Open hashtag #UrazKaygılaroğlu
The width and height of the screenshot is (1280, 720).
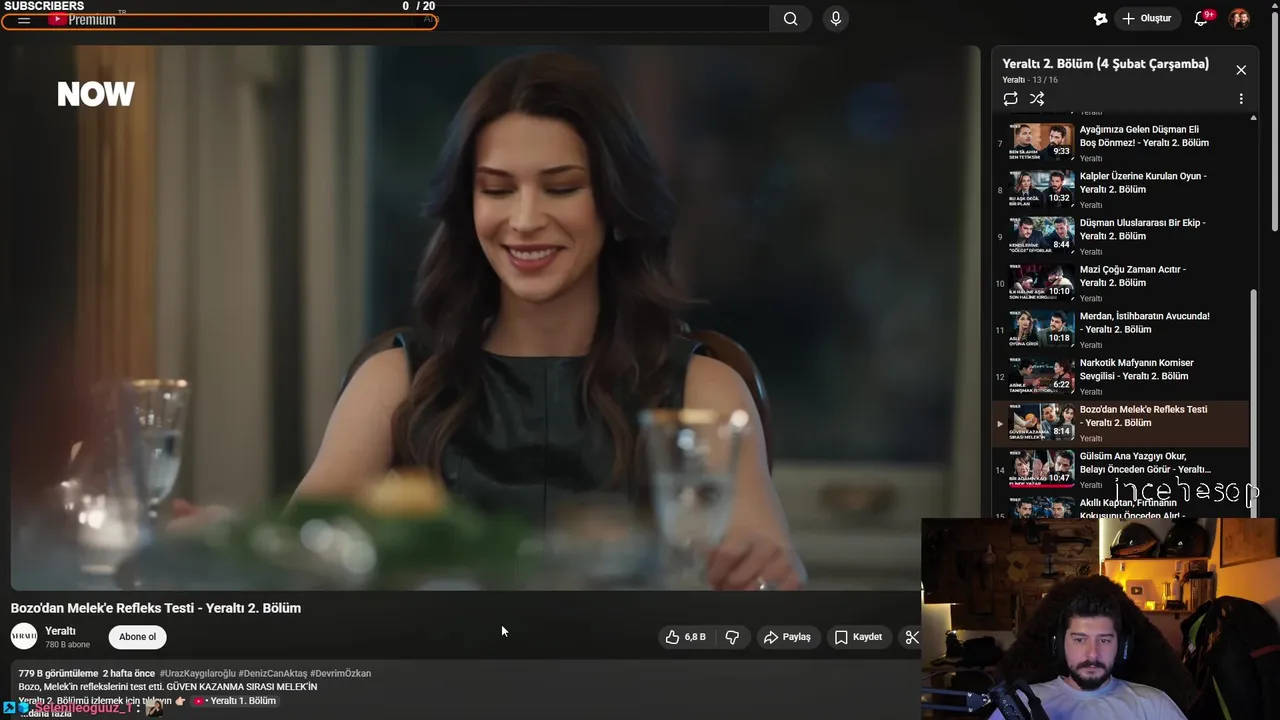coord(197,673)
